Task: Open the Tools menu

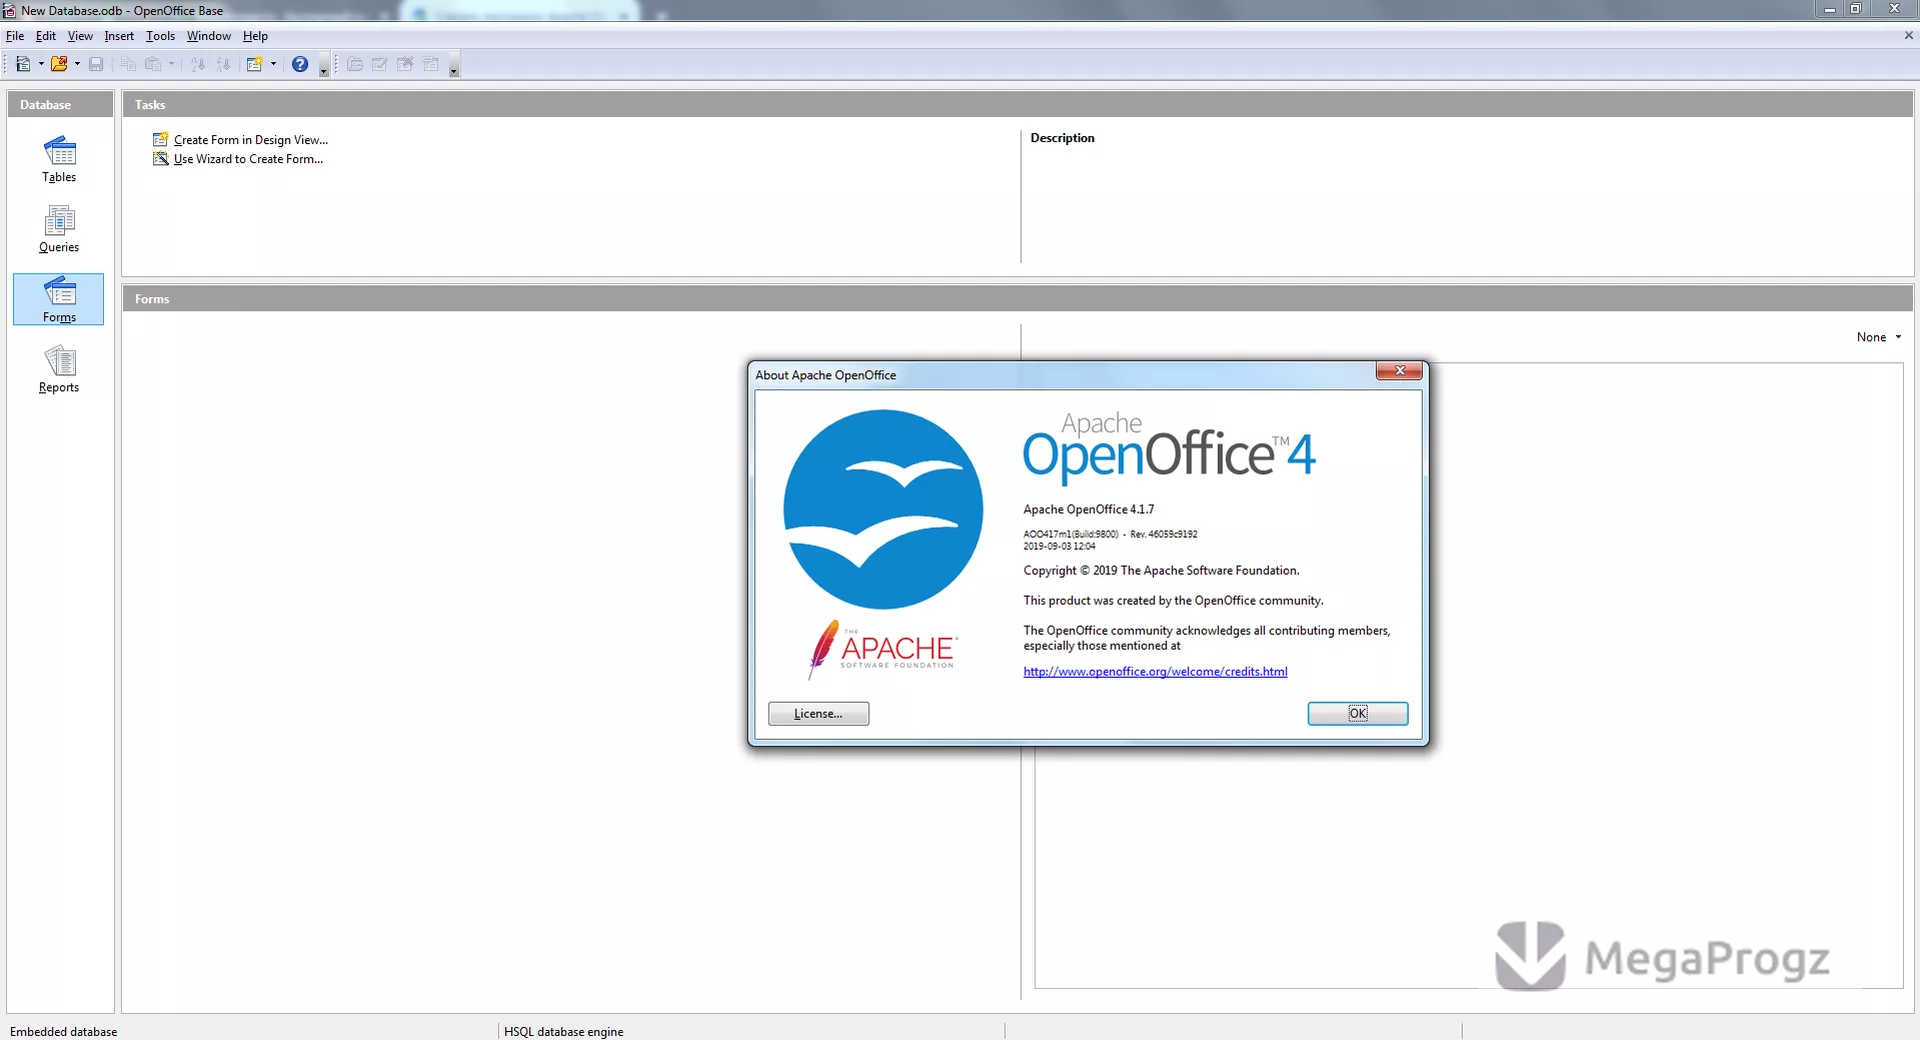Action: [x=160, y=36]
